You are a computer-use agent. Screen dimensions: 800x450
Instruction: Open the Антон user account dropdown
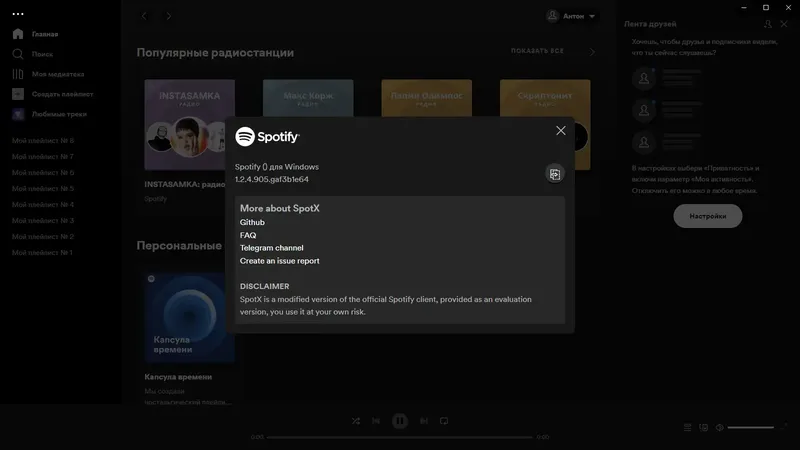coord(570,16)
